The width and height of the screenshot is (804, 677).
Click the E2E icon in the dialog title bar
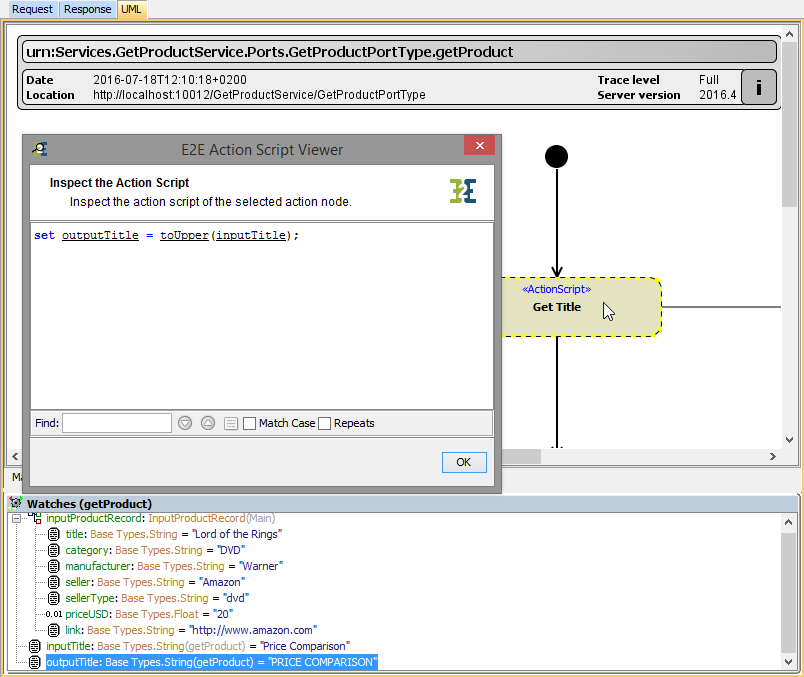pos(40,147)
